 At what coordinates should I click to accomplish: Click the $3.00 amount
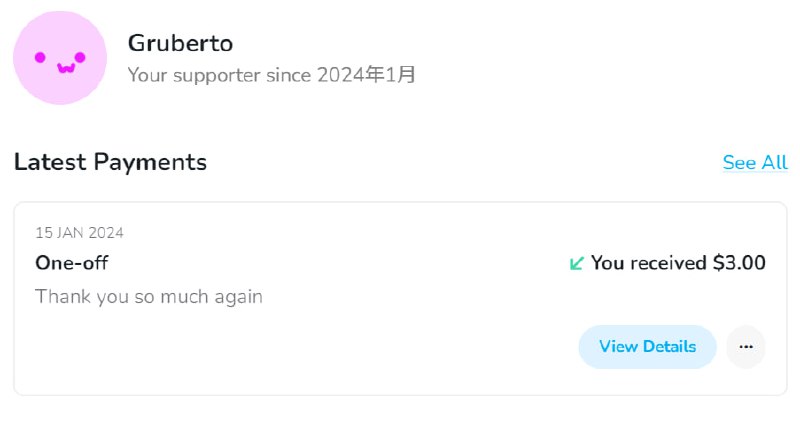739,263
